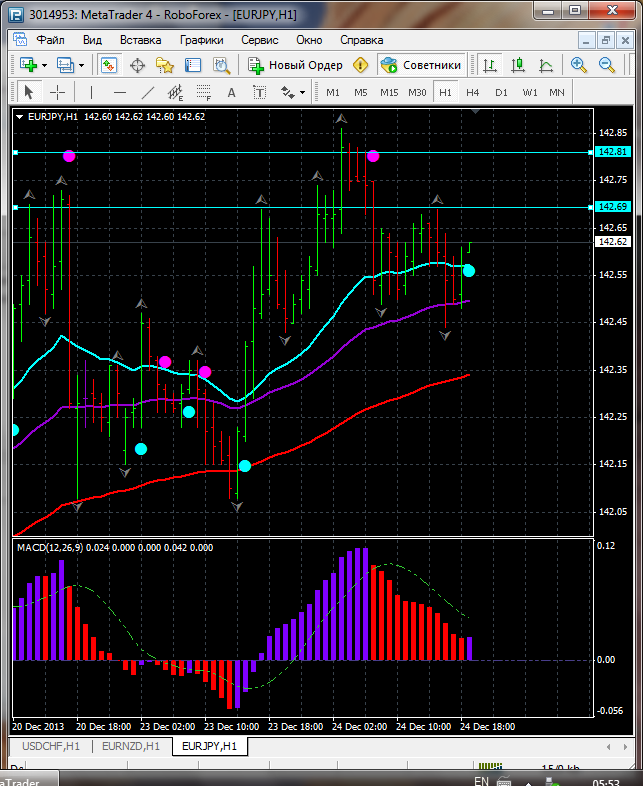Expand the arrows objects dropdown
The width and height of the screenshot is (643, 786).
[302, 92]
